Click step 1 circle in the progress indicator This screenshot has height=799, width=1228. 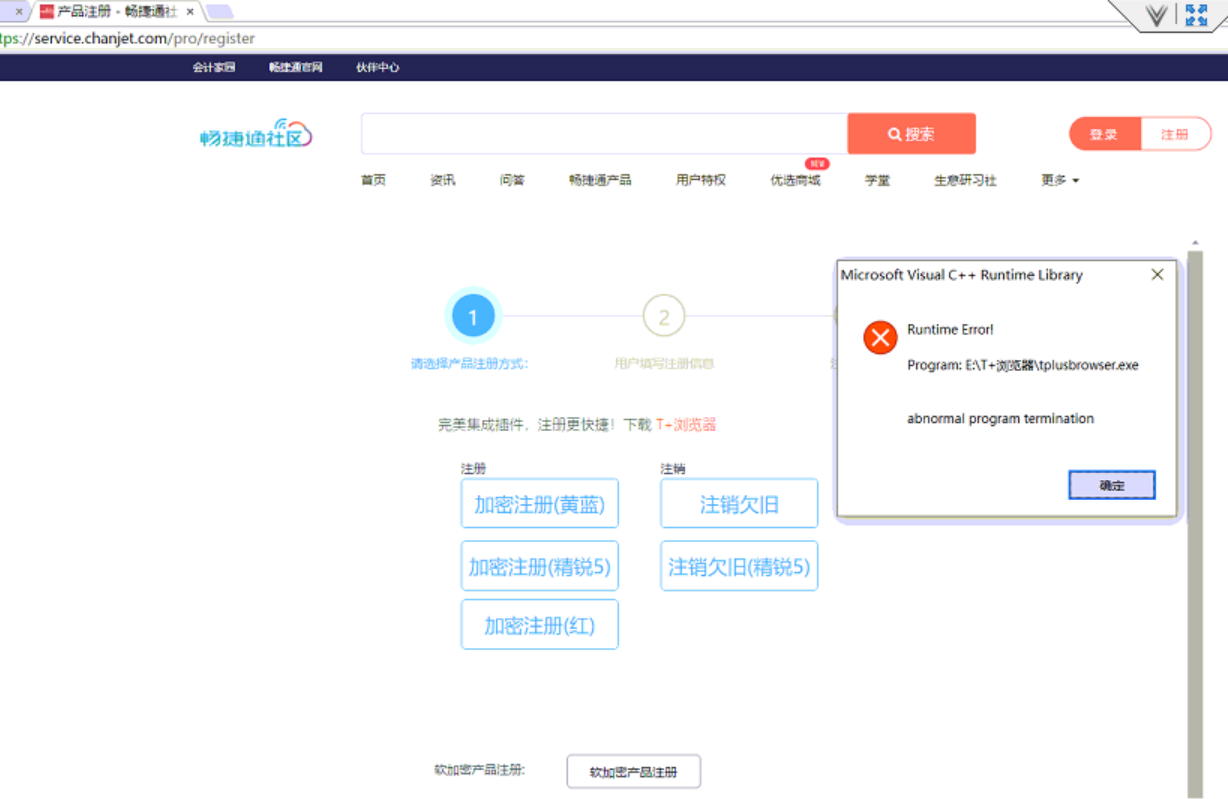(x=472, y=318)
